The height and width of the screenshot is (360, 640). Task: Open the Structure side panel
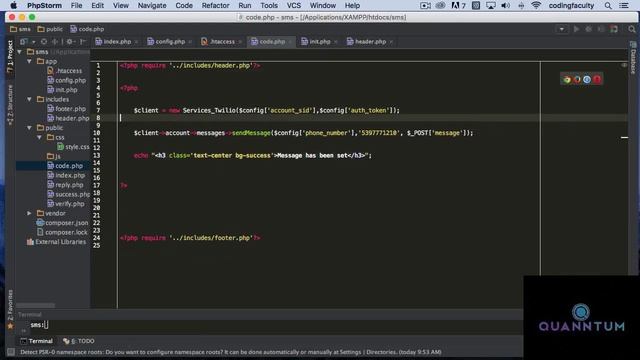click(x=10, y=105)
